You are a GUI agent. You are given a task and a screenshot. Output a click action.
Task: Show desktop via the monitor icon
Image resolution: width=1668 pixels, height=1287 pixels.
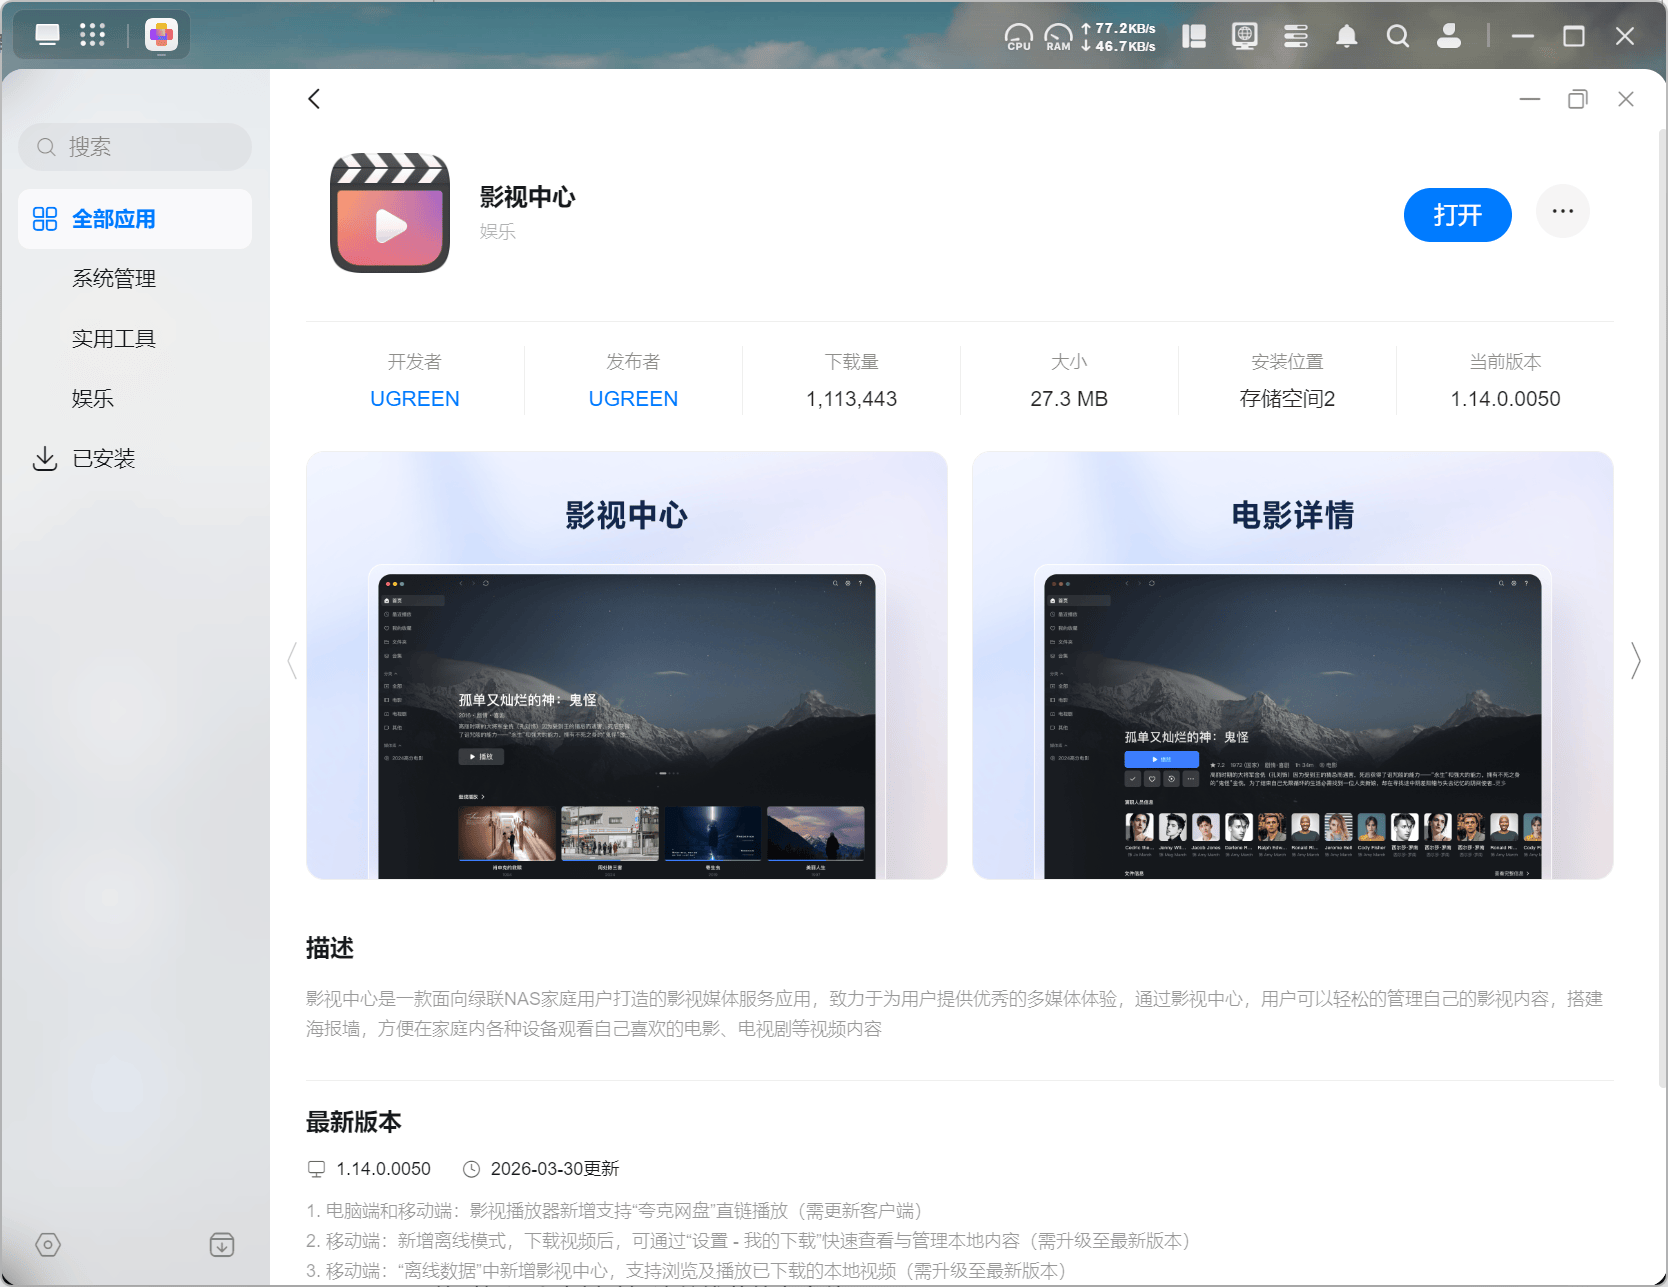click(47, 35)
